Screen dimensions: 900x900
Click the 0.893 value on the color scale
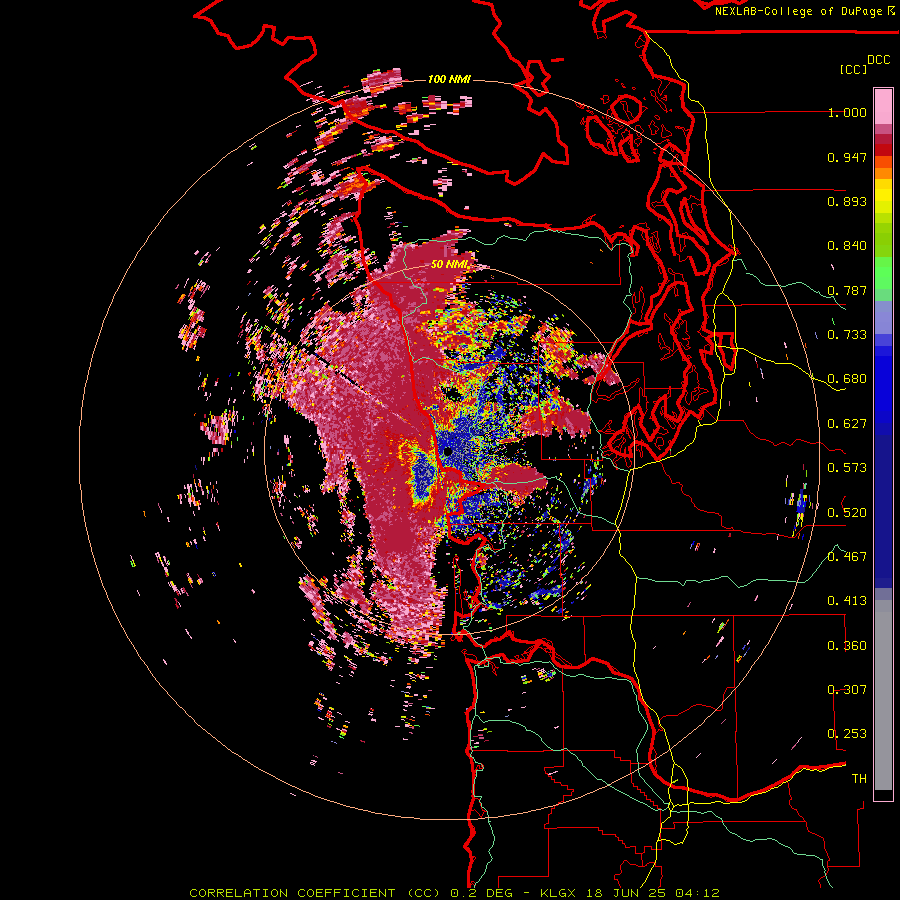pyautogui.click(x=847, y=201)
